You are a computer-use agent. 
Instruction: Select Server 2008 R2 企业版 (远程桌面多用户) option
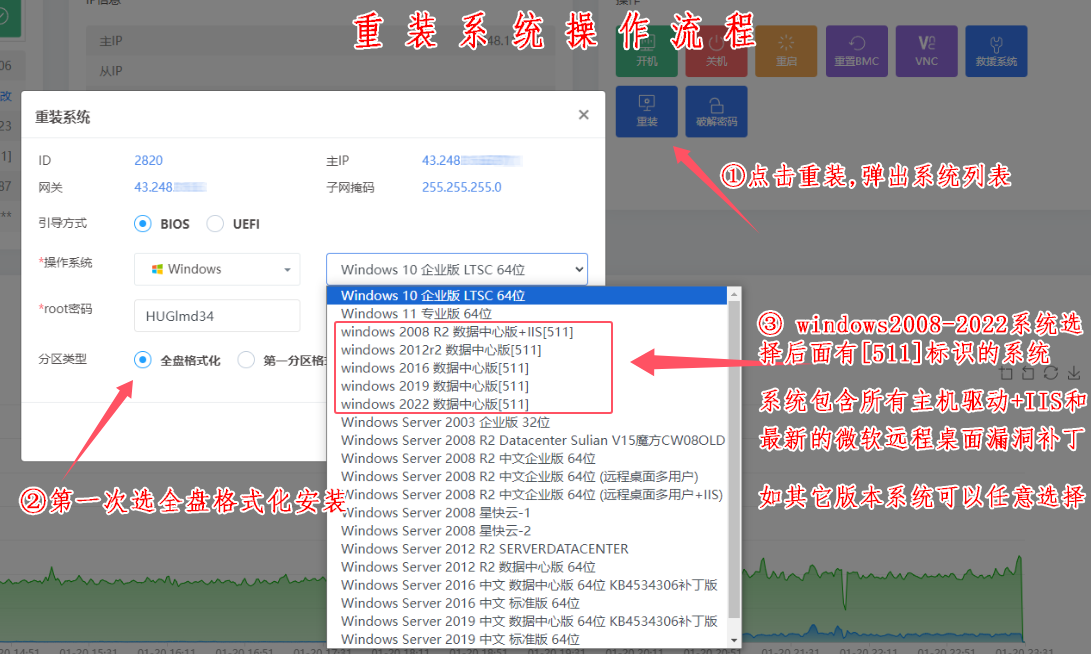pyautogui.click(x=527, y=477)
